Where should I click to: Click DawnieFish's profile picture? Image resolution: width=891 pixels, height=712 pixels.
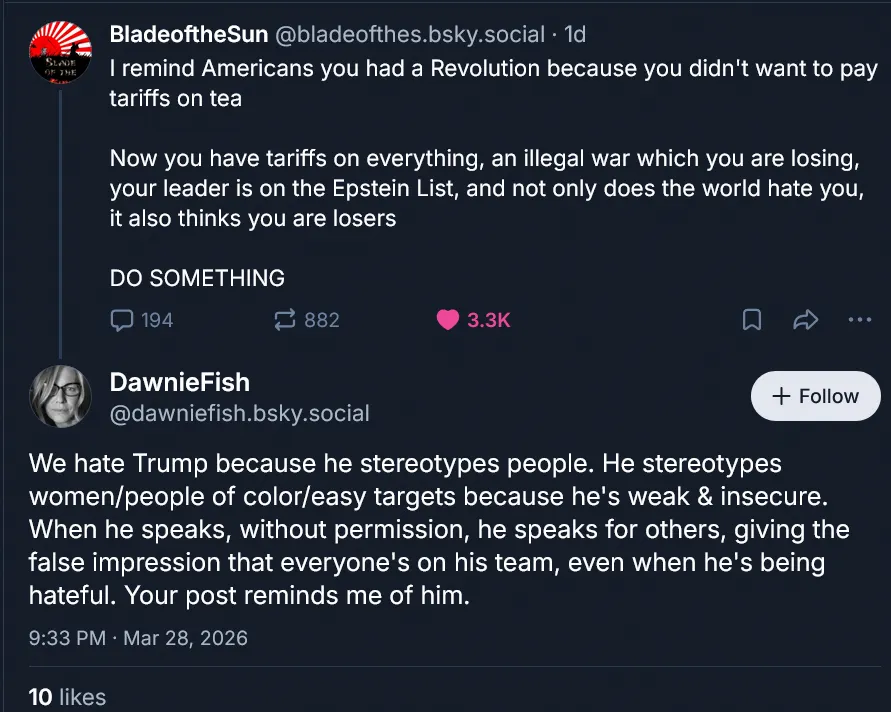tap(63, 397)
